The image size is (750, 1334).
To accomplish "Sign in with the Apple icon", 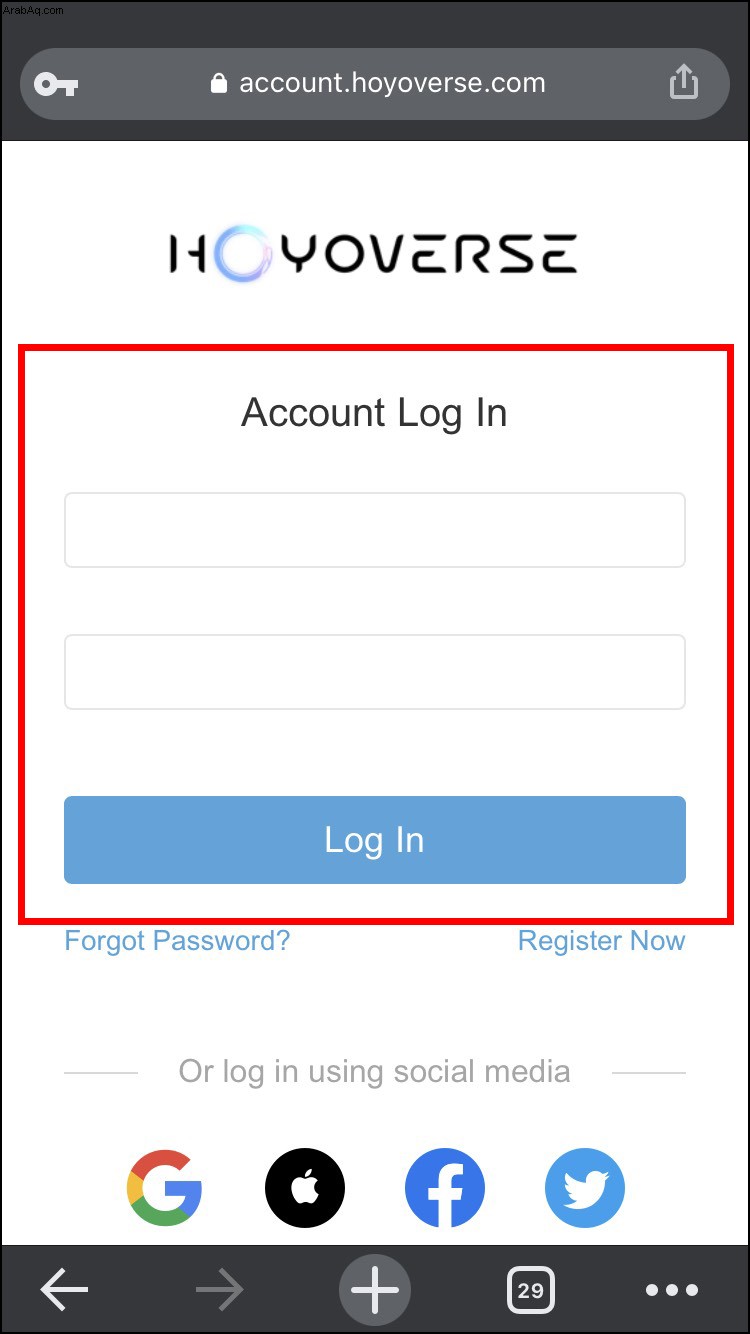I will 305,1188.
